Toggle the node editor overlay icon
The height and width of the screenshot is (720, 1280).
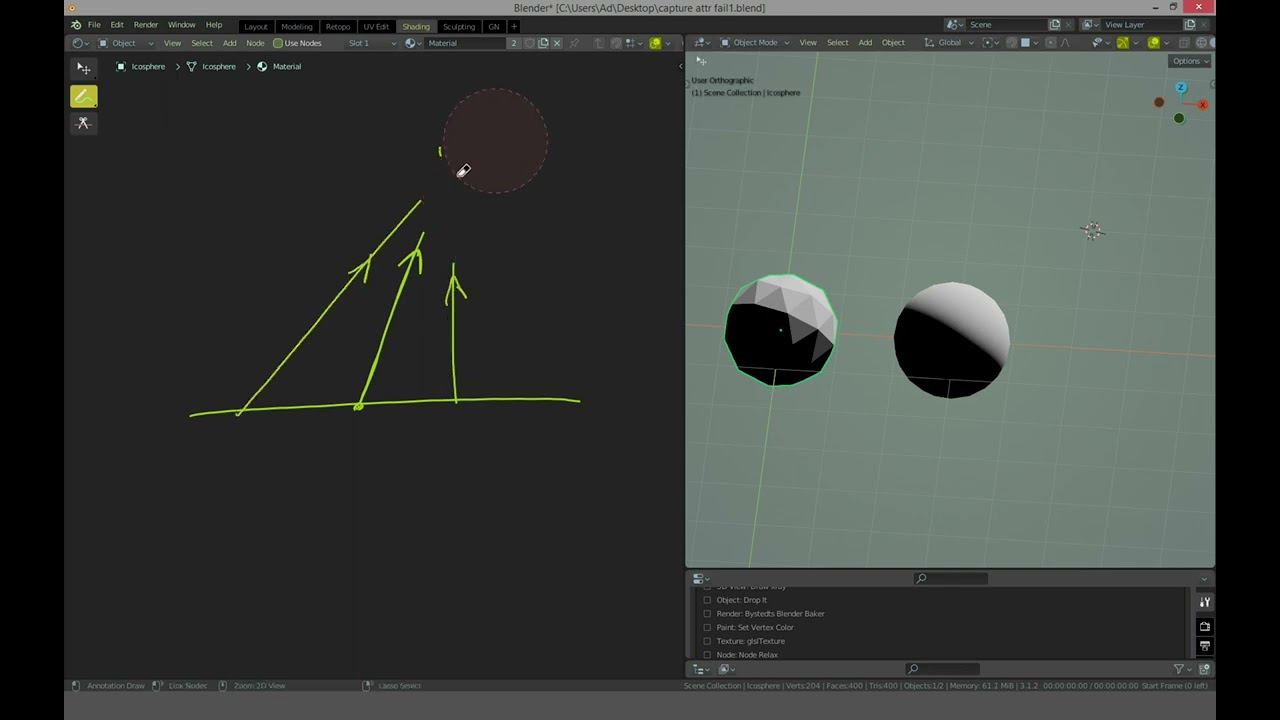tap(655, 43)
